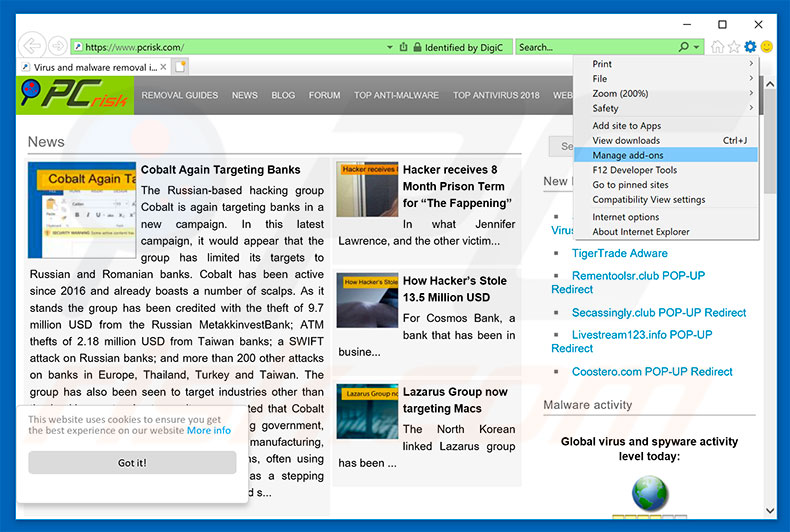Open Favorites star icon
This screenshot has width=790, height=532.
coord(734,47)
